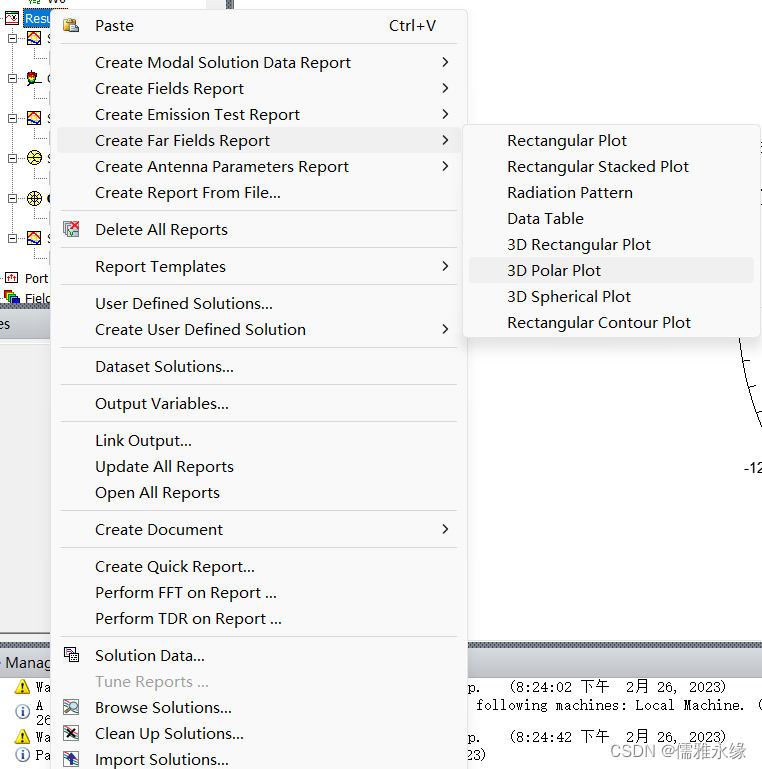Open Create Antenna Parameters Report submenu

(x=259, y=166)
